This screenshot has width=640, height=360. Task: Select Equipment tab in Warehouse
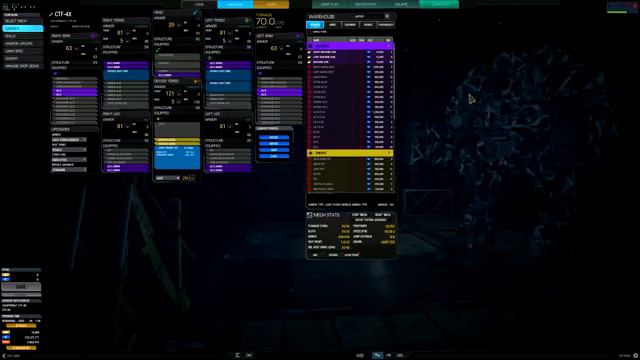[x=350, y=25]
